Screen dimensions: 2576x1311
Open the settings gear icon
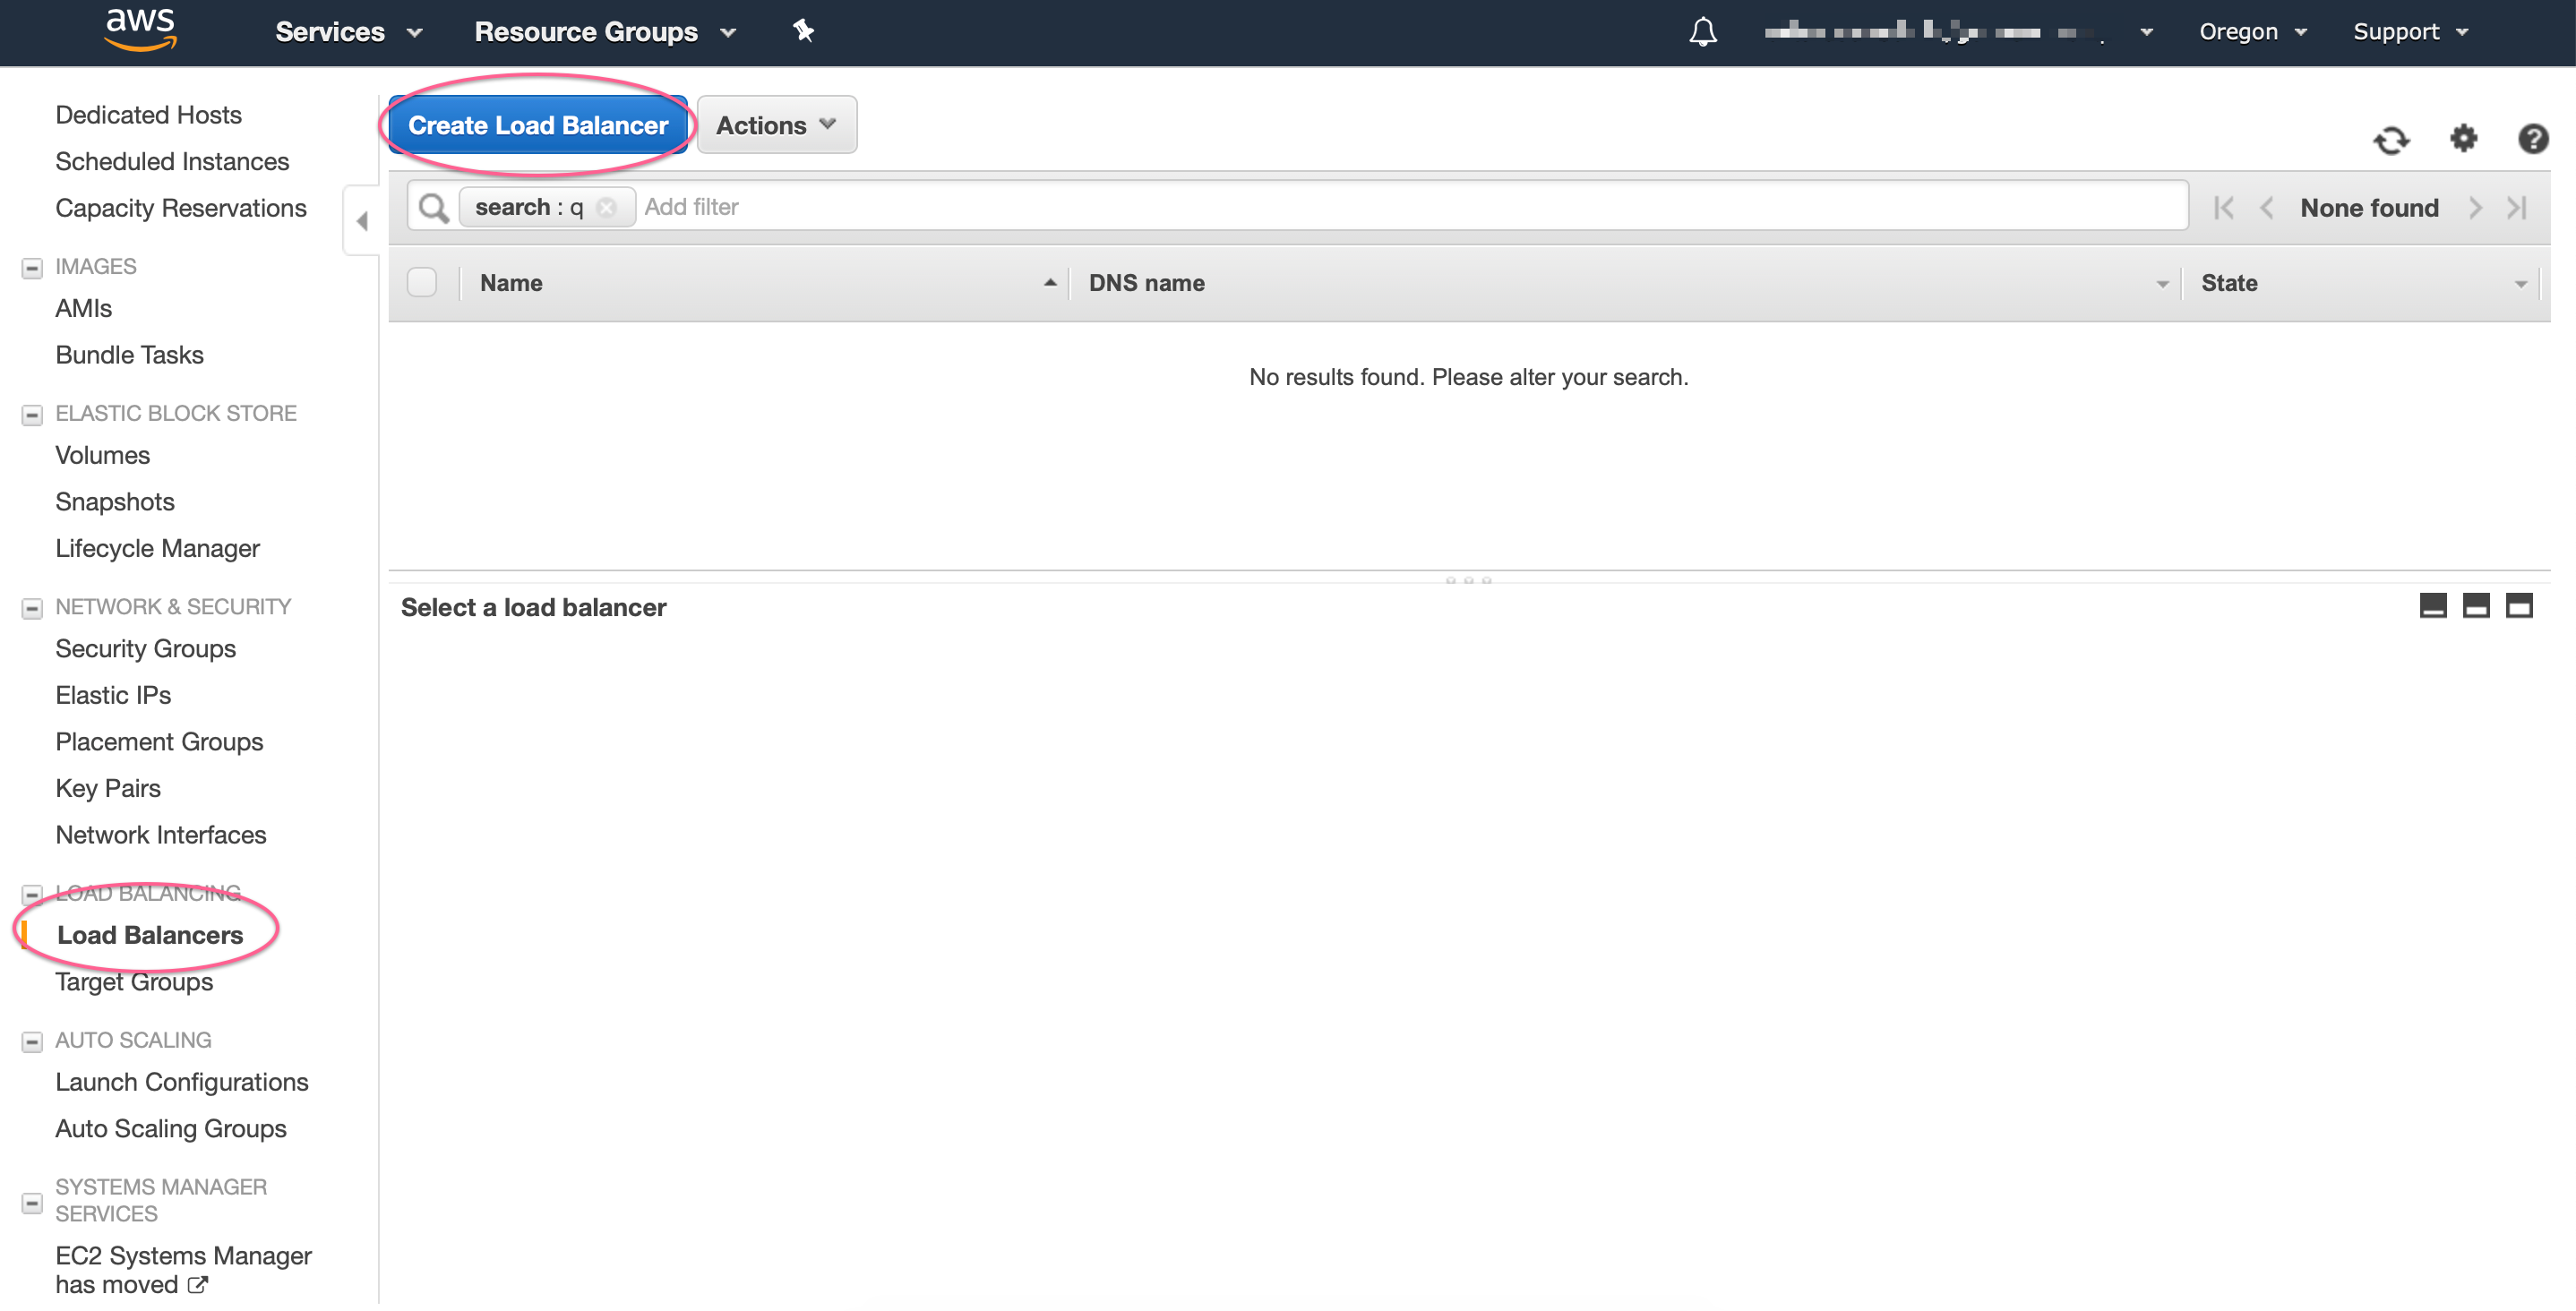2463,138
